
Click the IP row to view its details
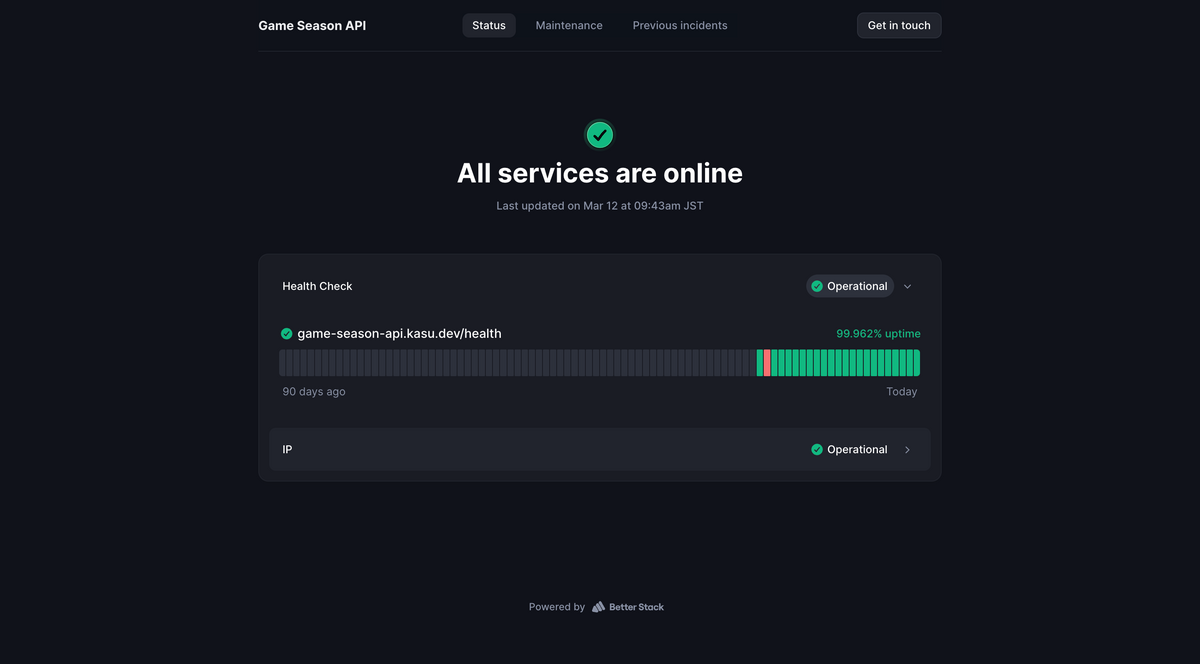(x=599, y=449)
